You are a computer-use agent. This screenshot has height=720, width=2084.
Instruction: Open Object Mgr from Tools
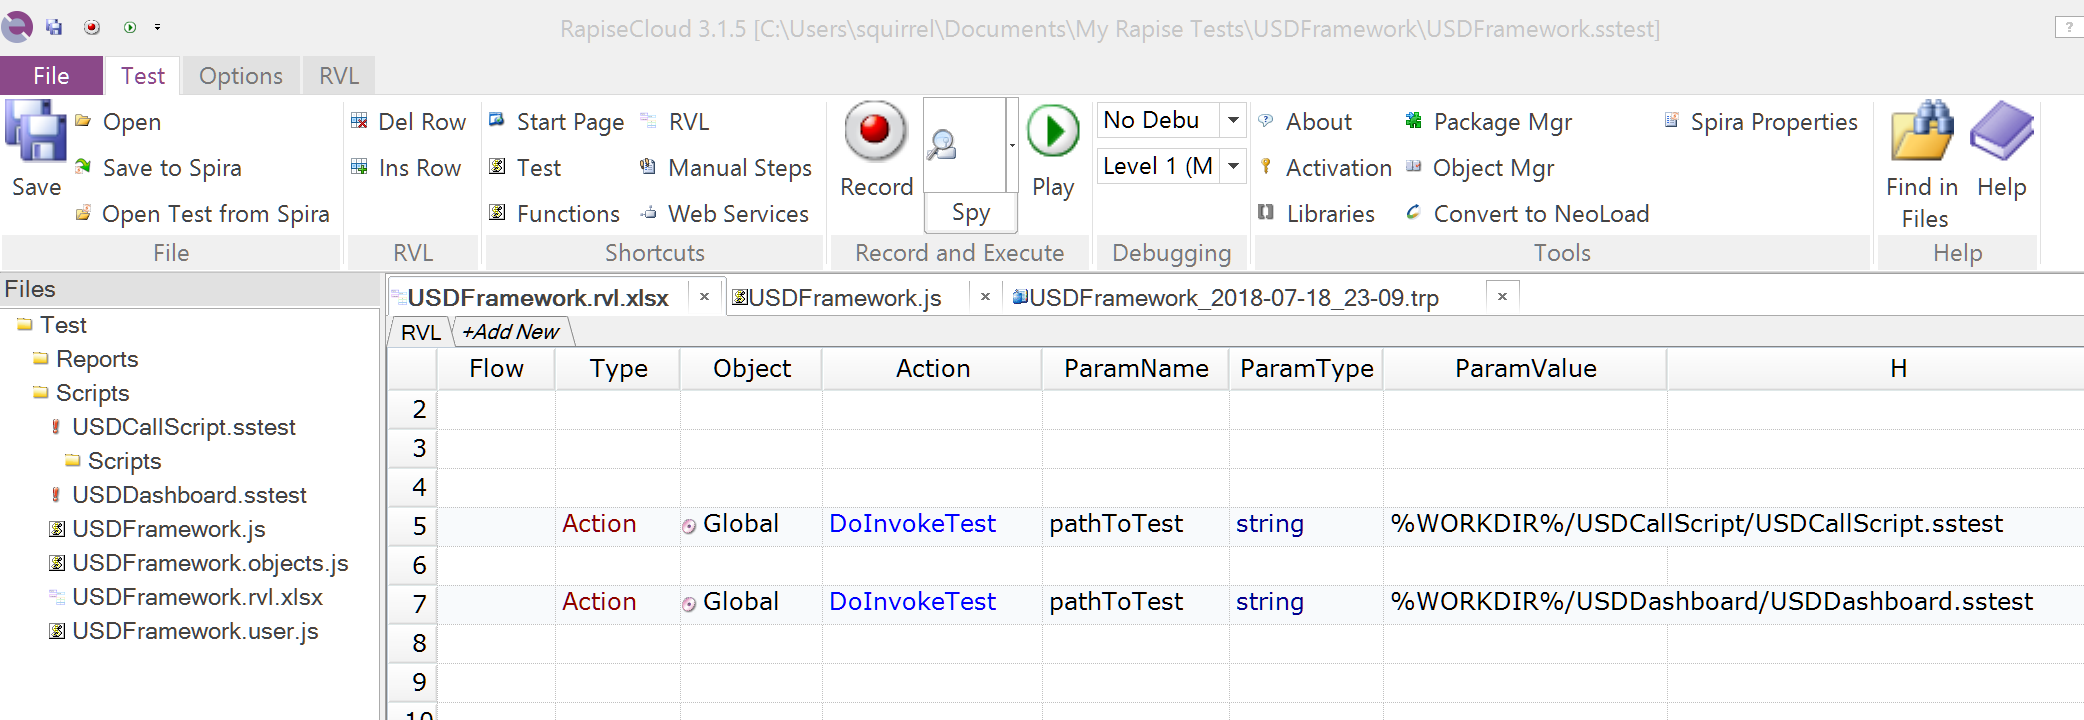[x=1492, y=168]
